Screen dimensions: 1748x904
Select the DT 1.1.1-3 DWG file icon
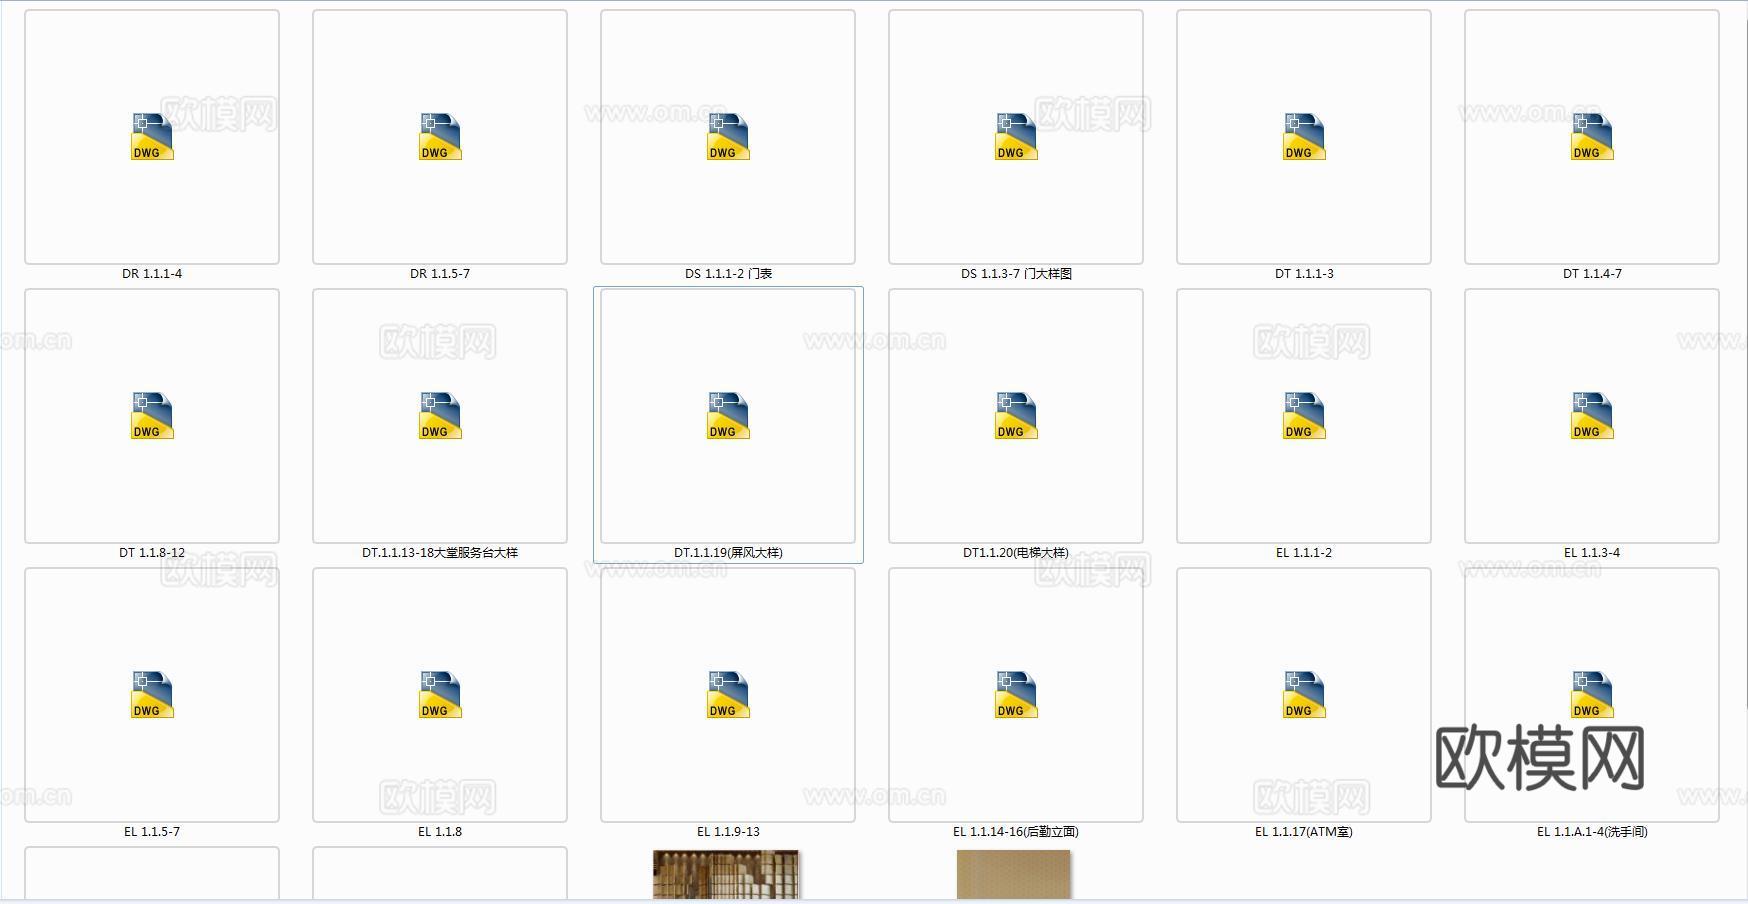pyautogui.click(x=1304, y=137)
